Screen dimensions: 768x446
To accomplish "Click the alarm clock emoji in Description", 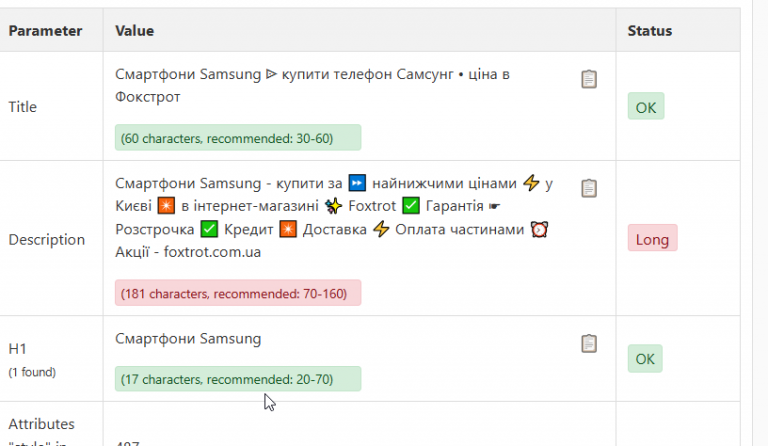I will click(539, 229).
